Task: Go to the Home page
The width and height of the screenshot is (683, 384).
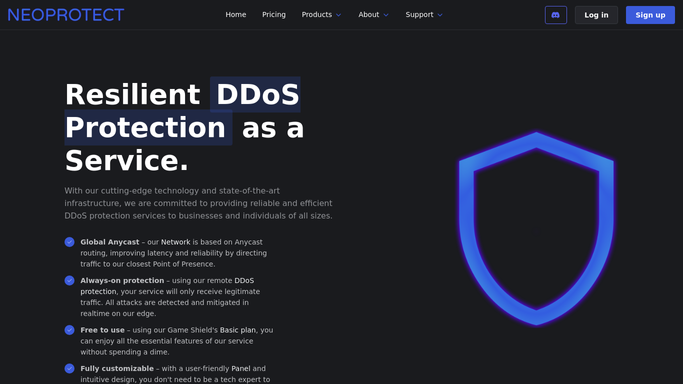Action: 236,15
